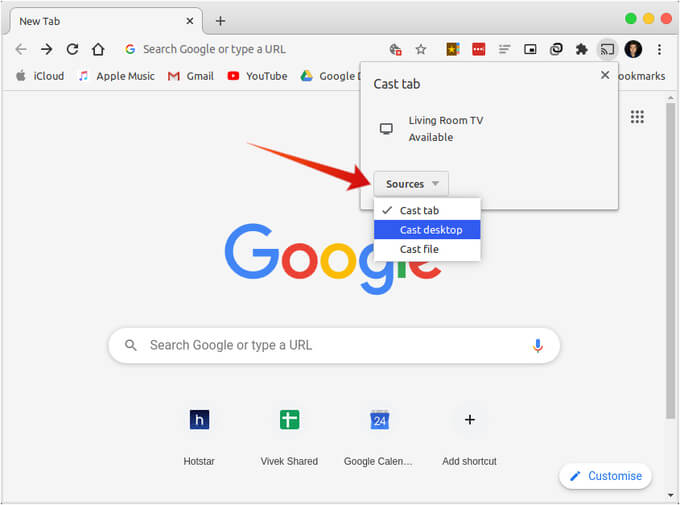This screenshot has width=680, height=505.
Task: Reload the current page
Action: (72, 49)
